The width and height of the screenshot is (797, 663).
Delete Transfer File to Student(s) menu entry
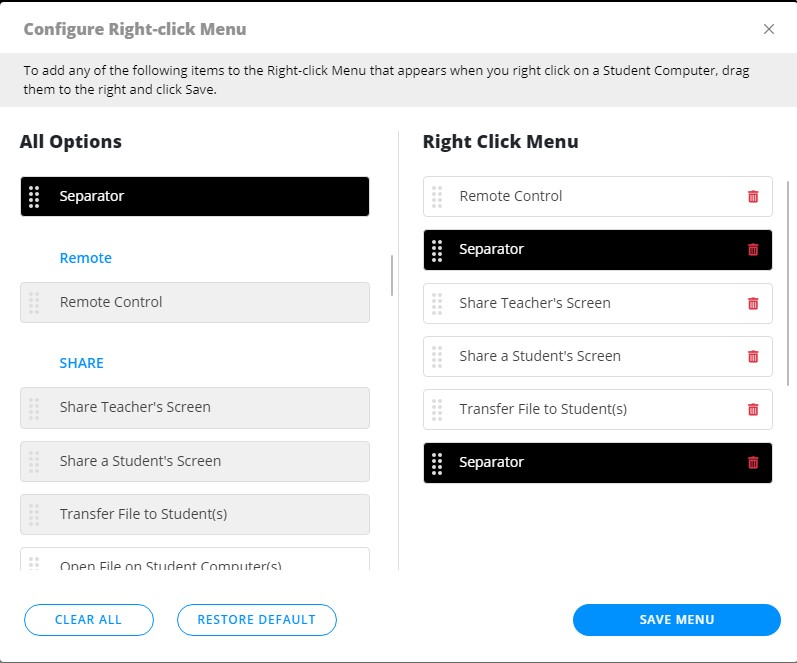753,409
